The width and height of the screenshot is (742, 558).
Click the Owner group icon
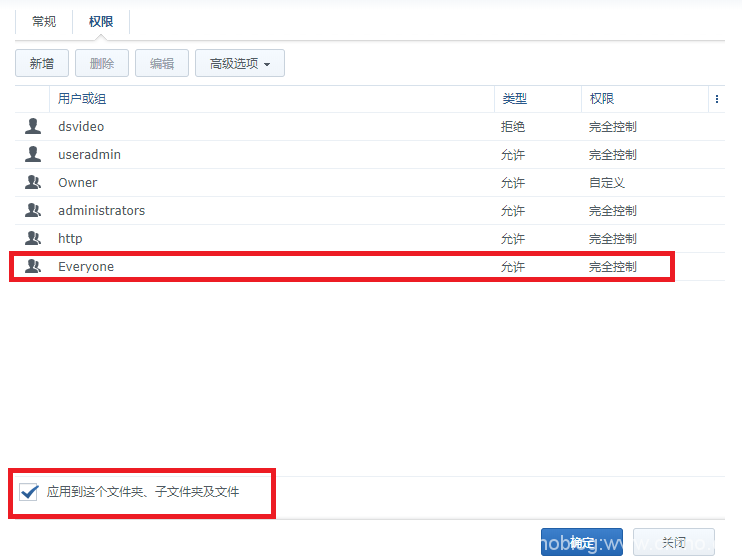[x=33, y=182]
